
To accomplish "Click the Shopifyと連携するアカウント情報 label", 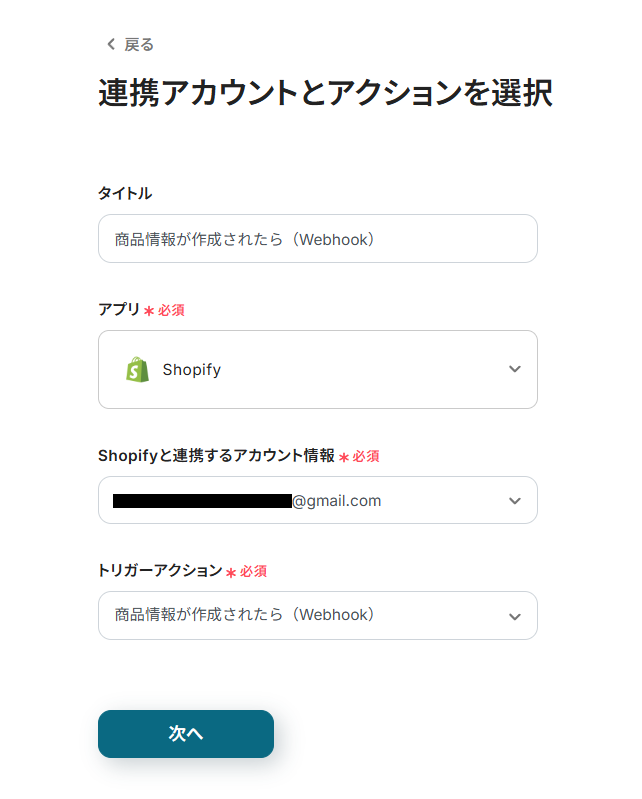I will click(x=216, y=456).
